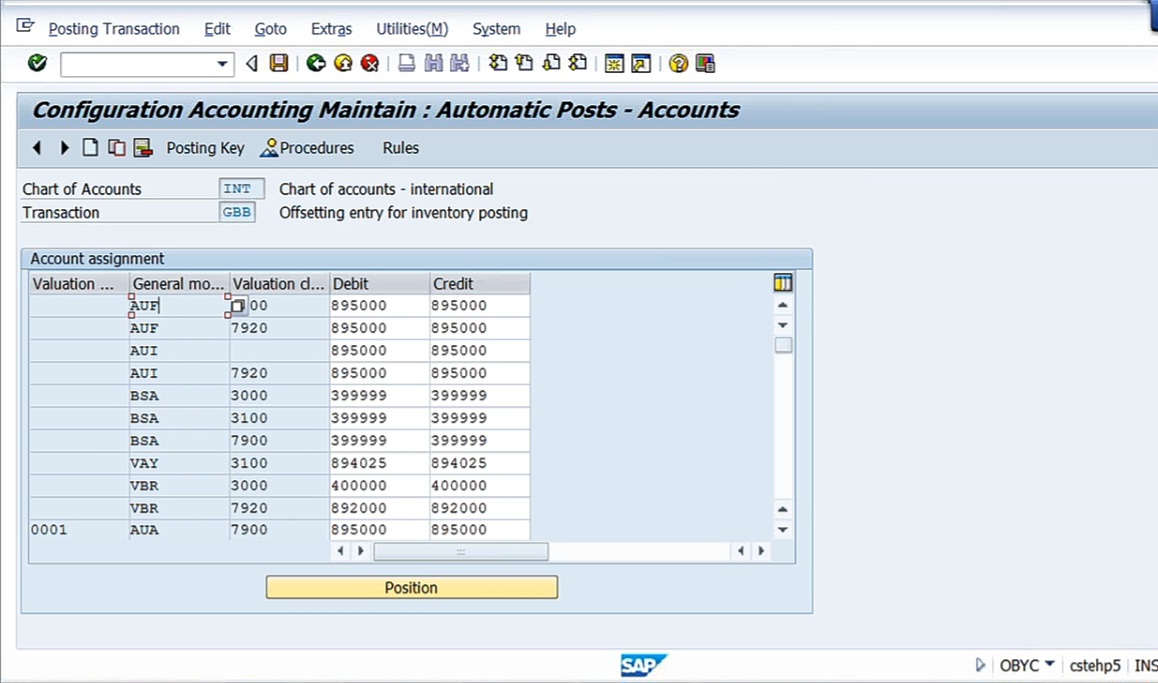
Task: Click the Chart of Accounts INT field
Action: pyautogui.click(x=241, y=189)
